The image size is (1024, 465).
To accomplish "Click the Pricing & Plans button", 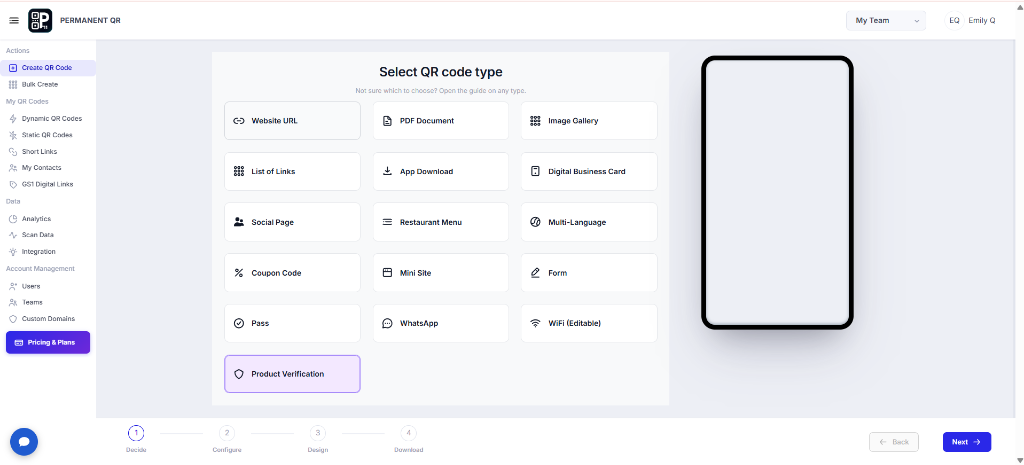I will click(48, 342).
